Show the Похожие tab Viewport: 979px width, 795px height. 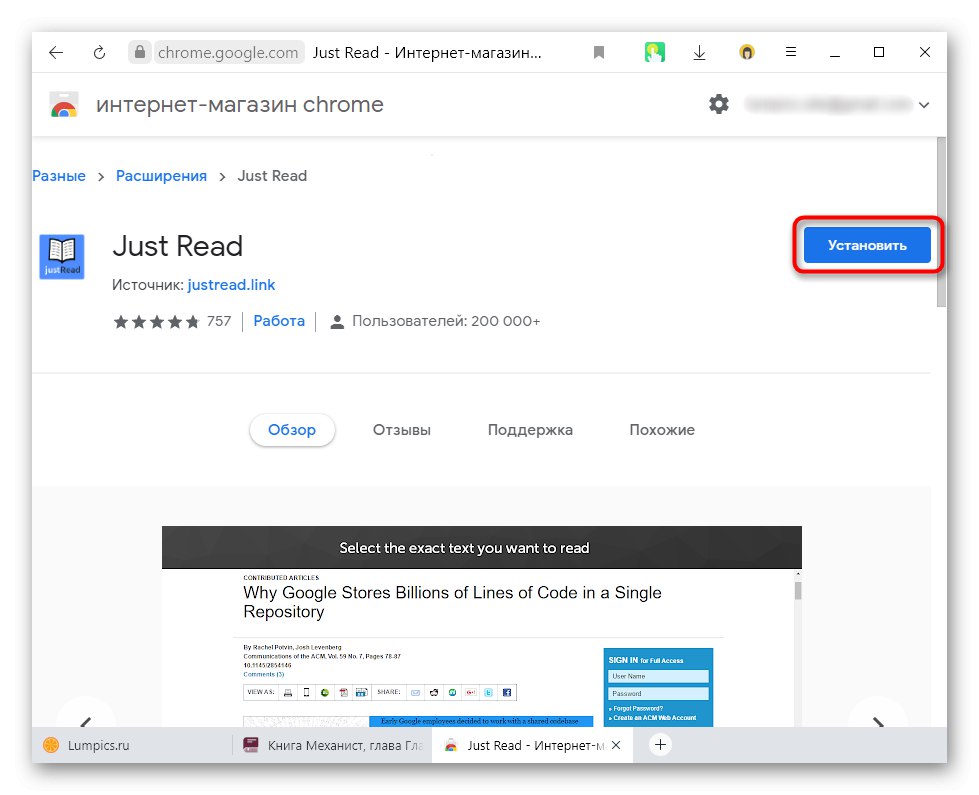662,430
